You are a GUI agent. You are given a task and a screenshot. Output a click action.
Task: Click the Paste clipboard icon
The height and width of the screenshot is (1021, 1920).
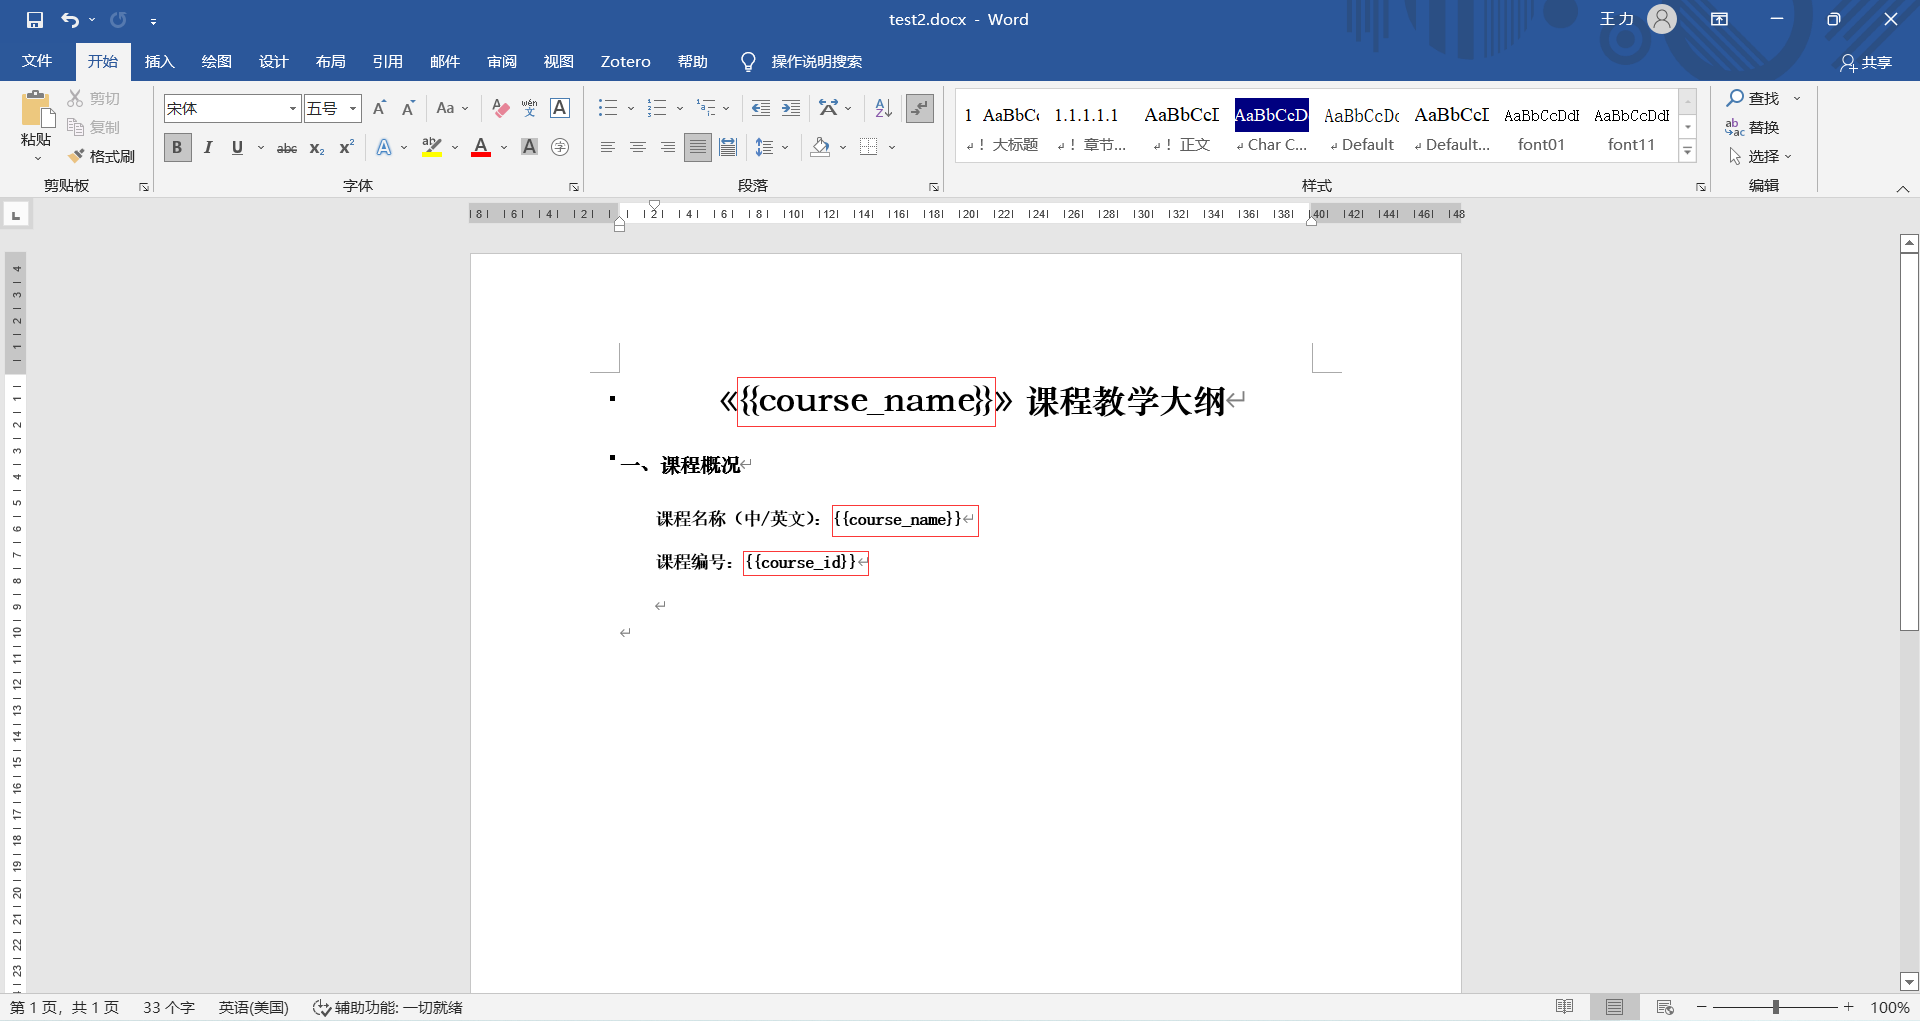click(37, 110)
